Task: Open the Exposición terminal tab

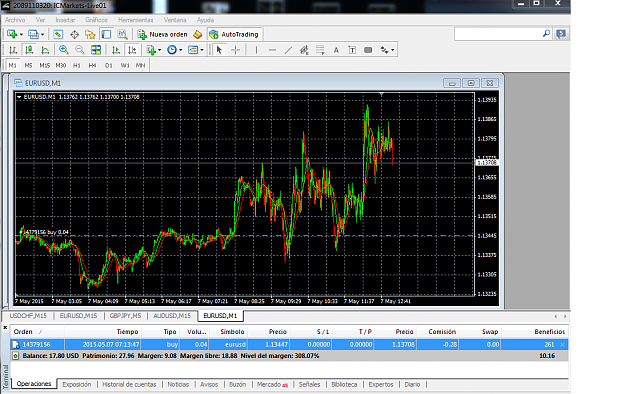Action: 77,384
